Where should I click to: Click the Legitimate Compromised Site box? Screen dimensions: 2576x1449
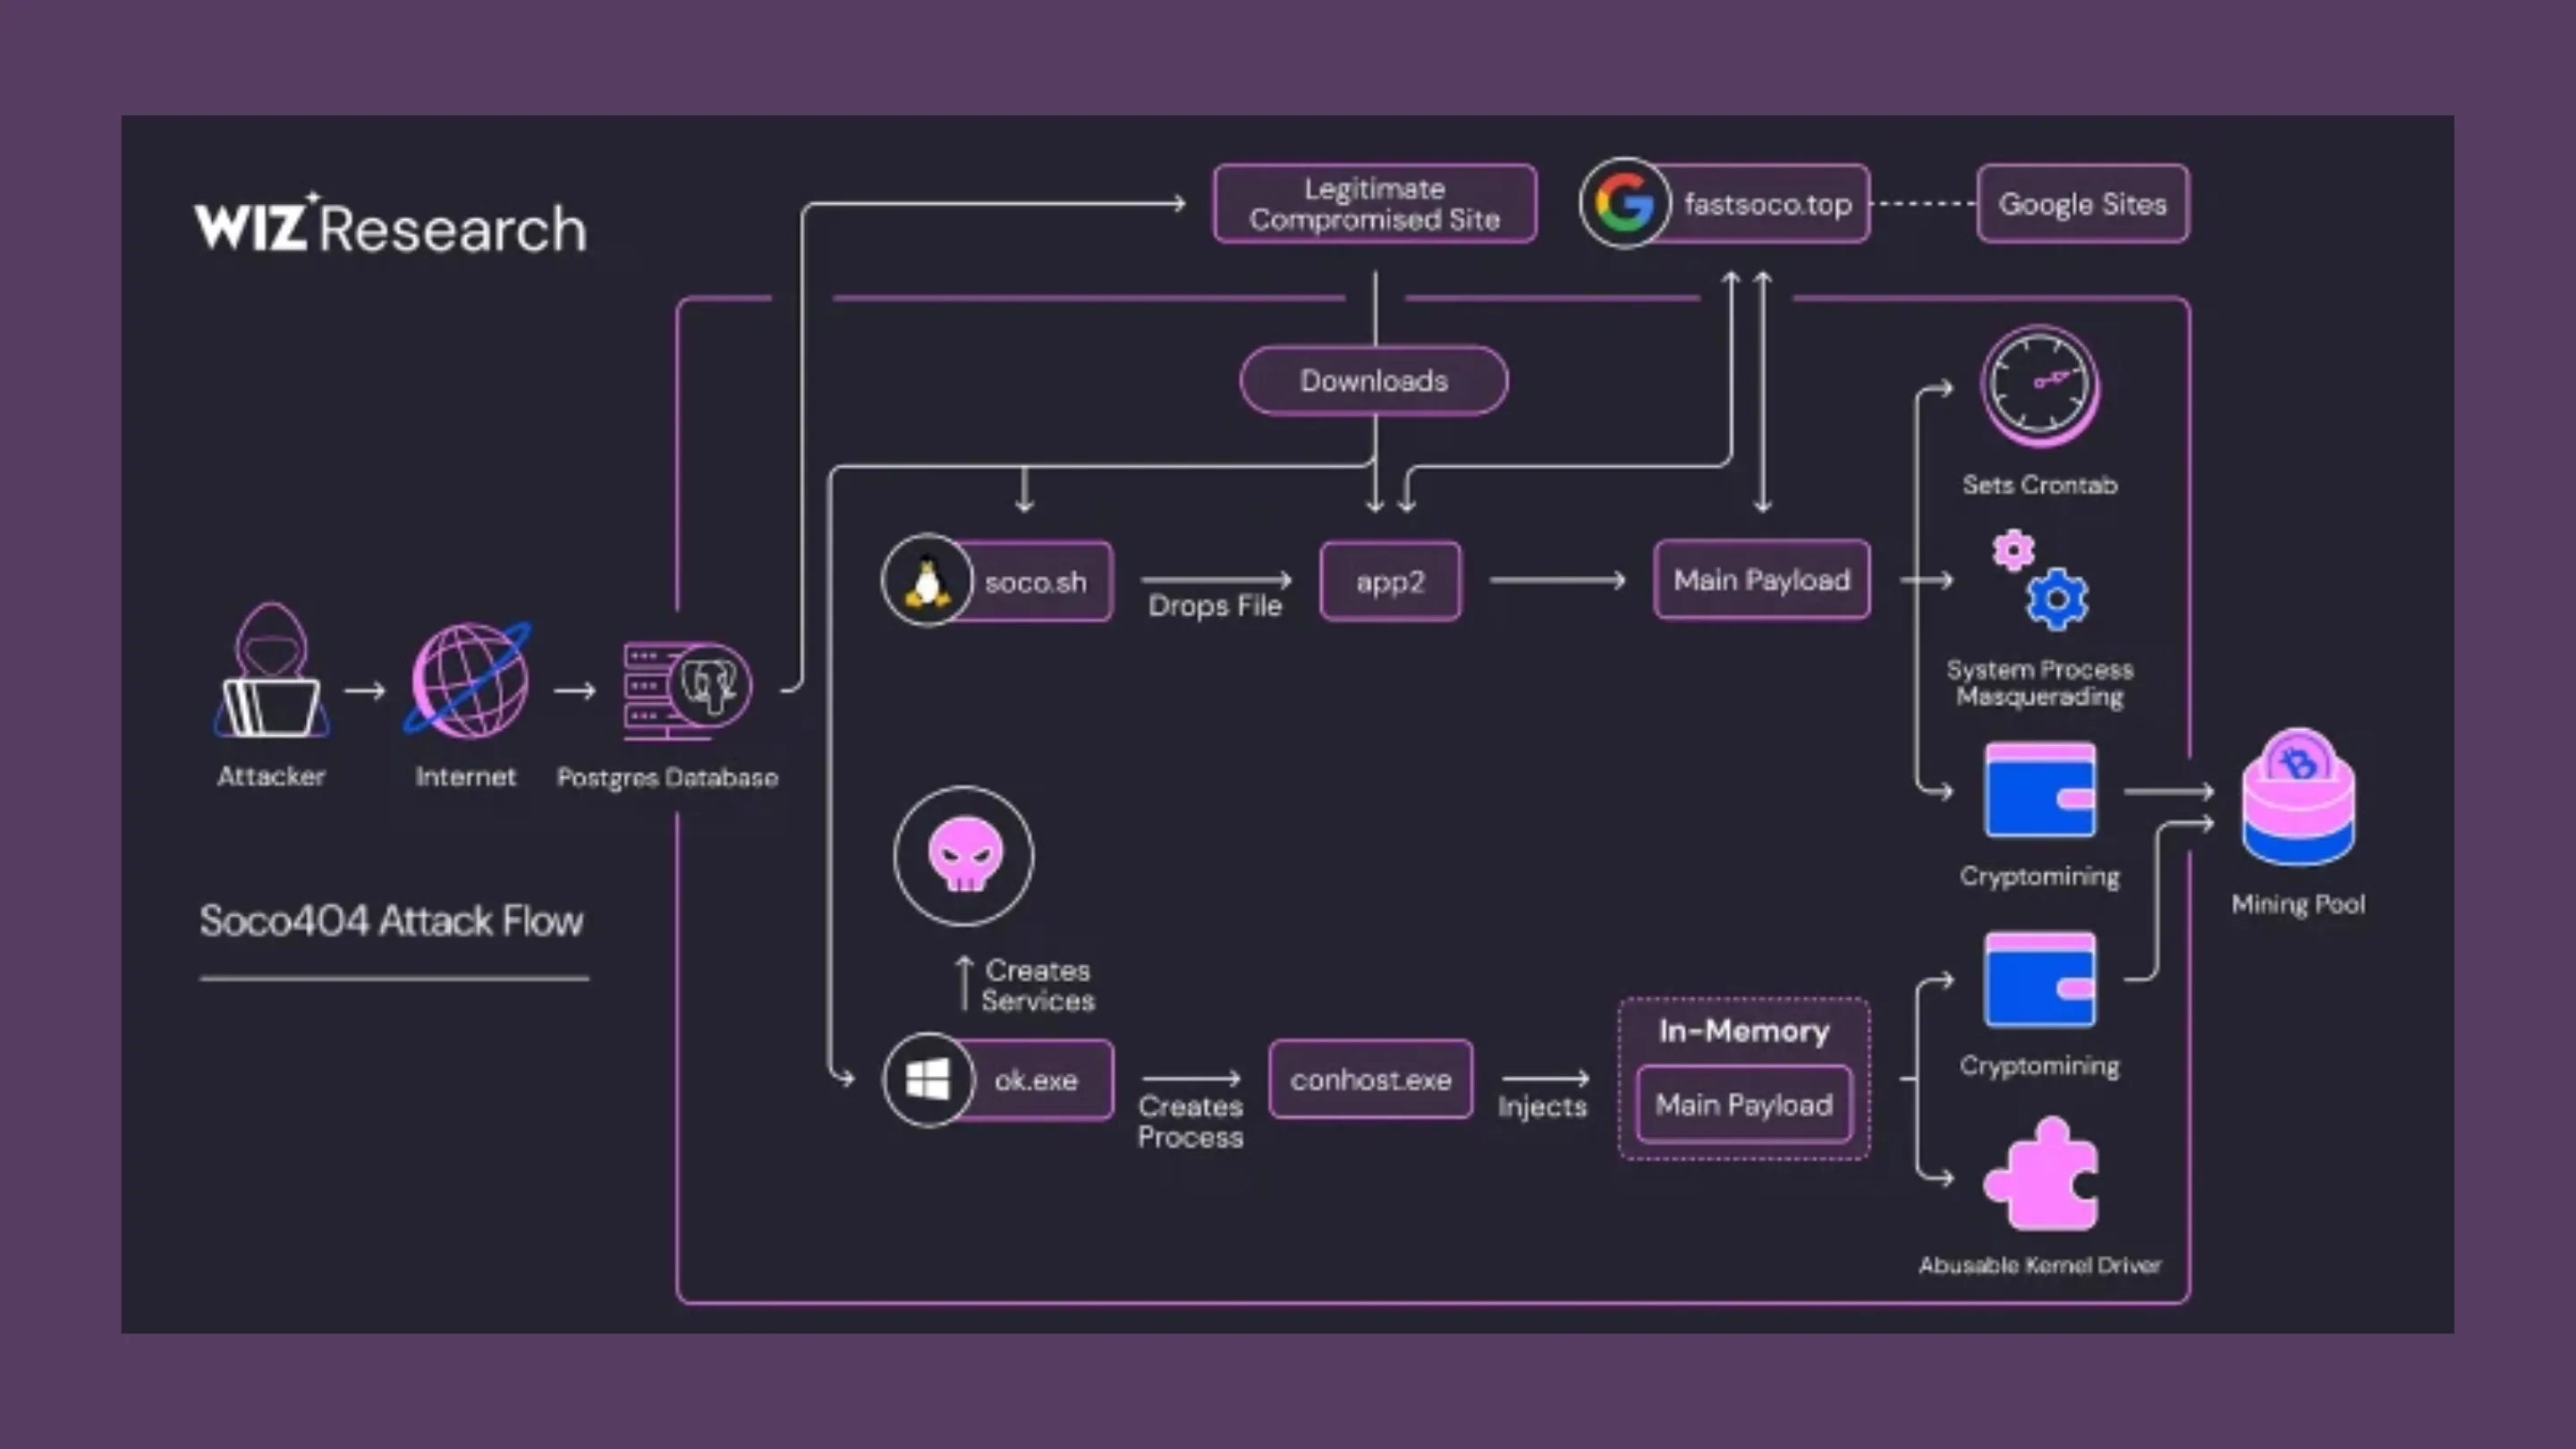pyautogui.click(x=1374, y=204)
